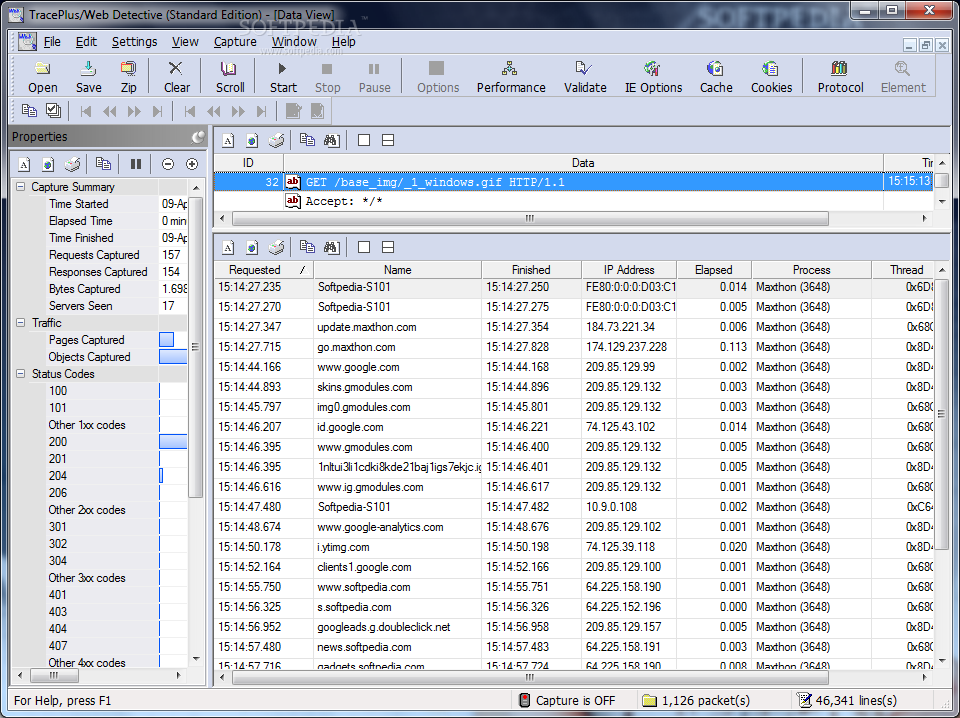Image resolution: width=960 pixels, height=718 pixels.
Task: Toggle the pin on the Properties panel
Action: (198, 136)
